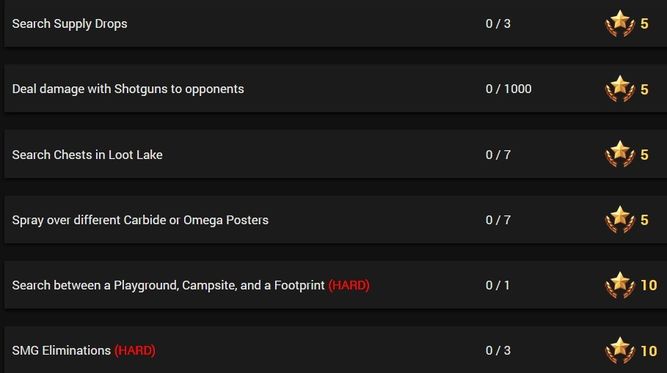The image size is (667, 373).
Task: Click the 0 / 7 Loot Lake chests progress
Action: [498, 155]
